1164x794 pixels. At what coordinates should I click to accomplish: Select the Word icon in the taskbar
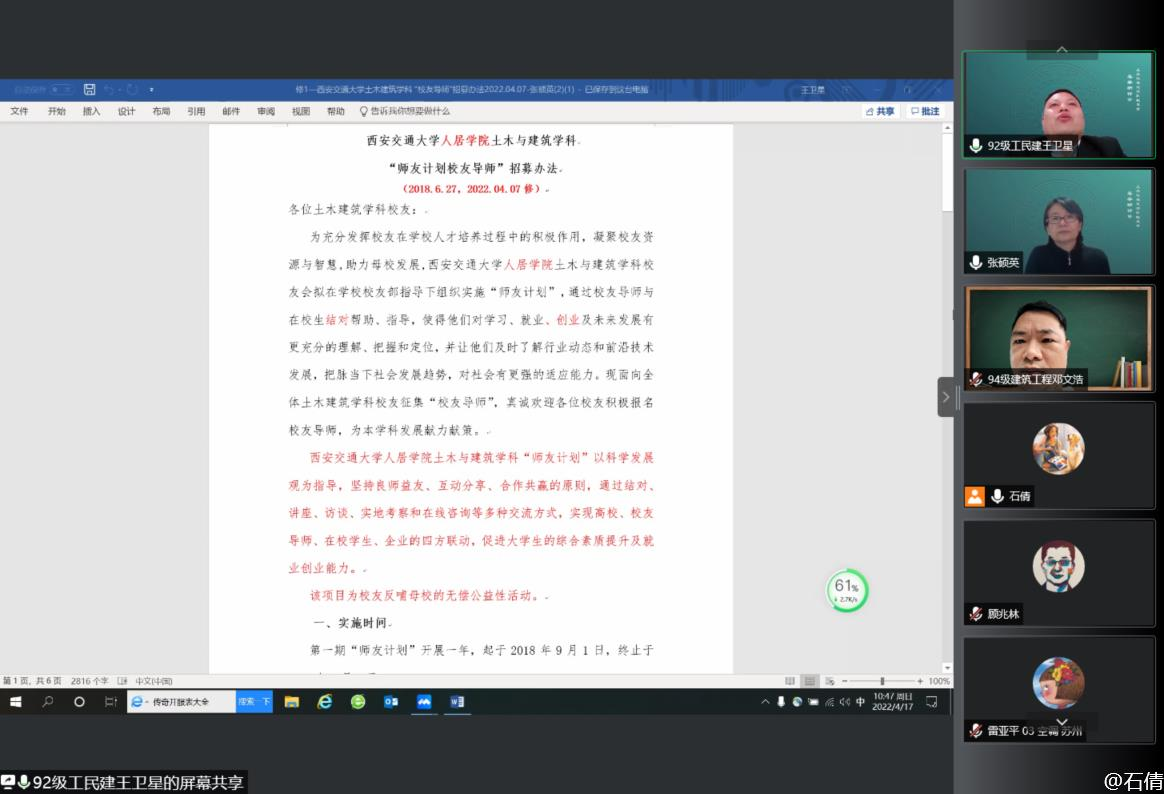[457, 702]
